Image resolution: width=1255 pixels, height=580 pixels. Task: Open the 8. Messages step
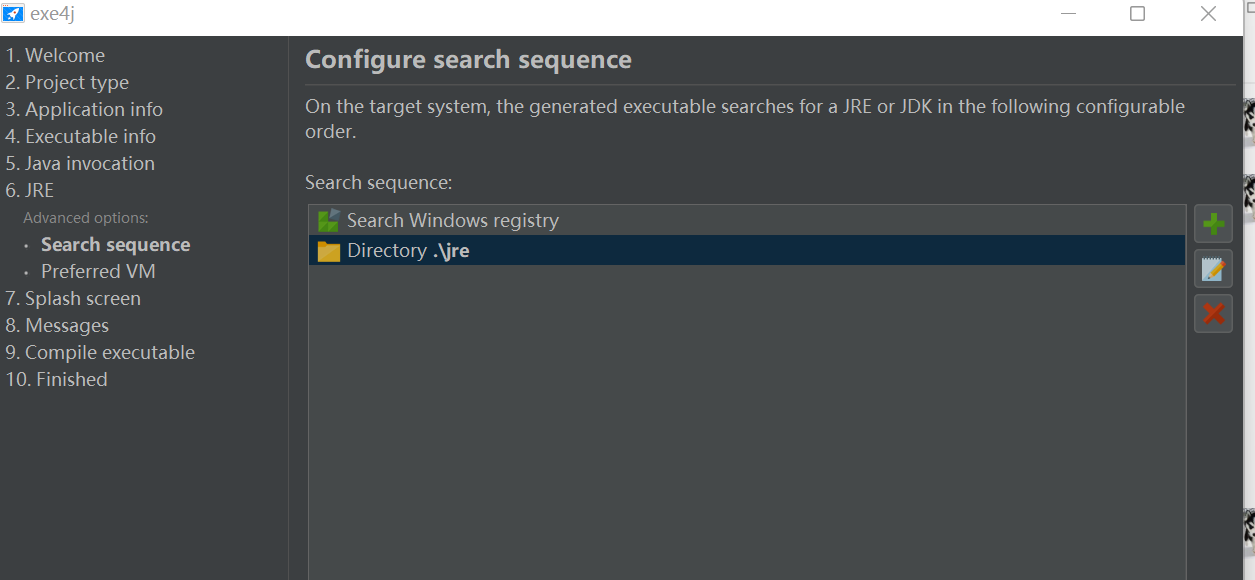pyautogui.click(x=57, y=326)
